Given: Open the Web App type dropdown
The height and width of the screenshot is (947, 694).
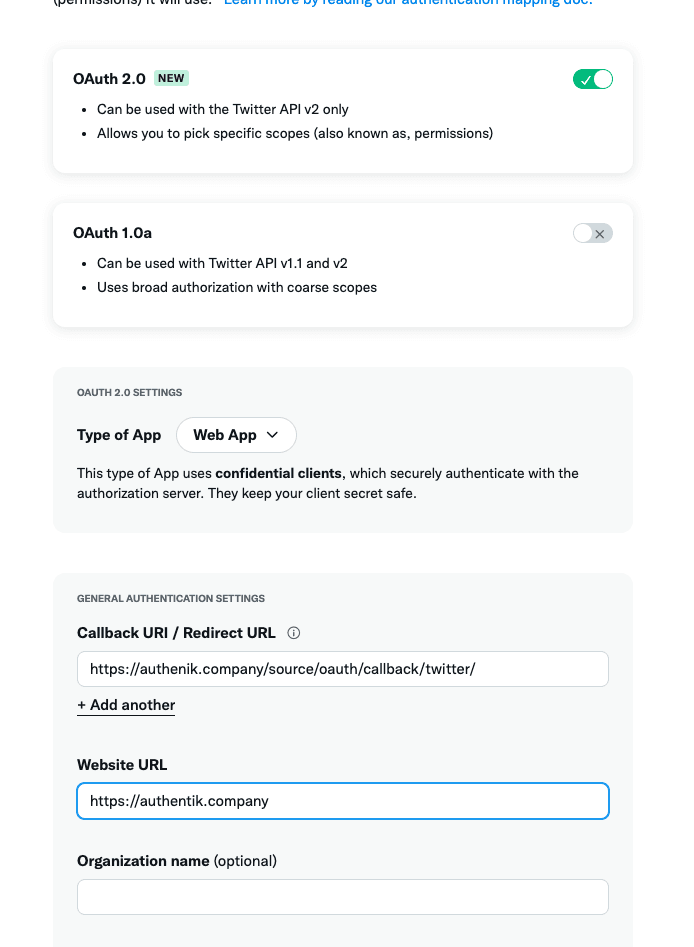Looking at the screenshot, I should pos(236,435).
